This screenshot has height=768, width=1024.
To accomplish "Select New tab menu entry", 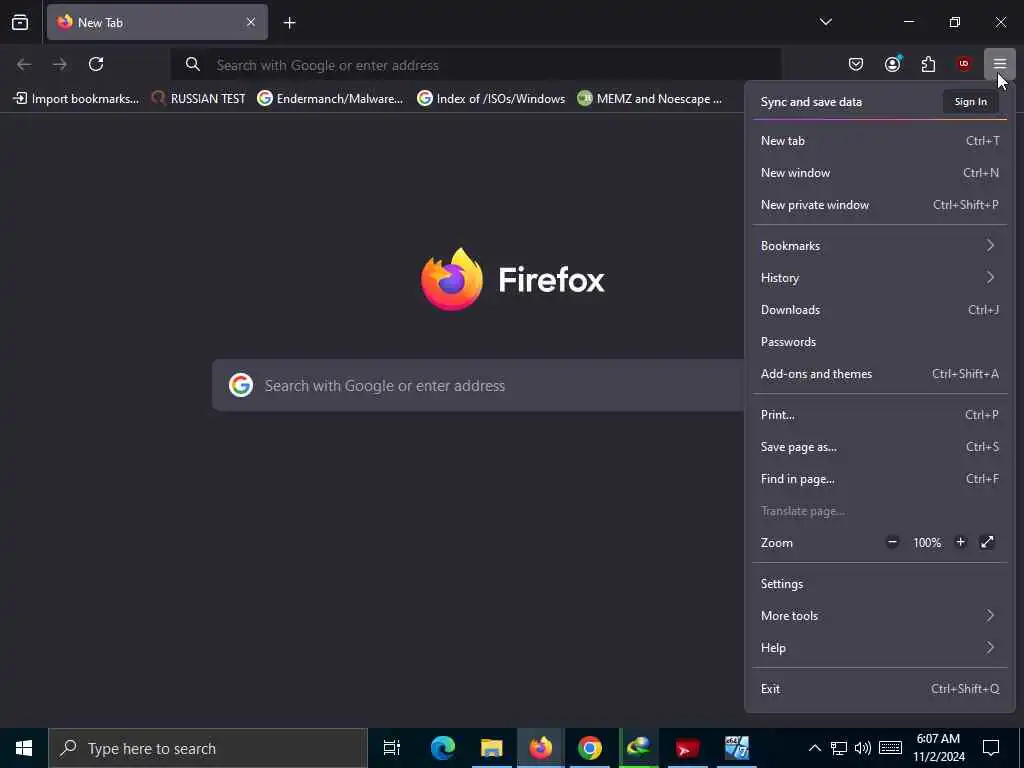I will [x=880, y=140].
